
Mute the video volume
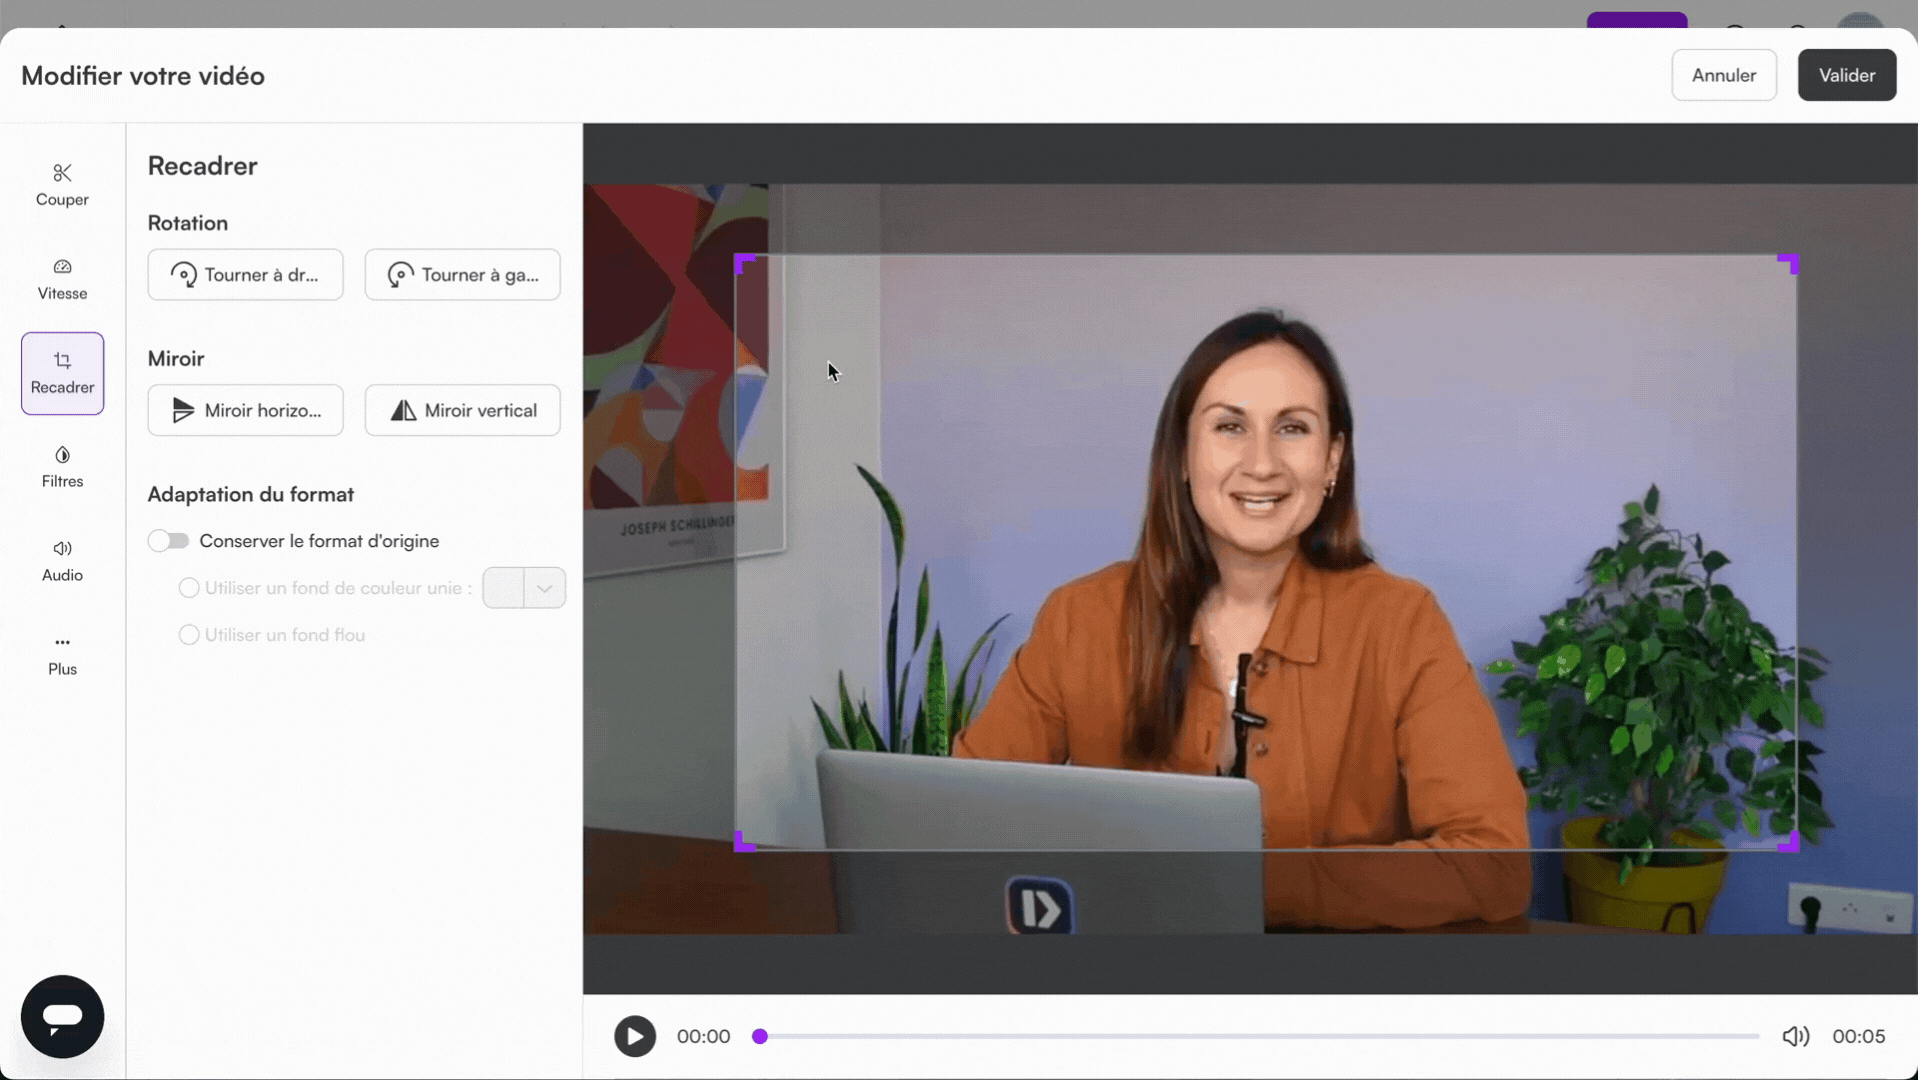[1795, 1035]
